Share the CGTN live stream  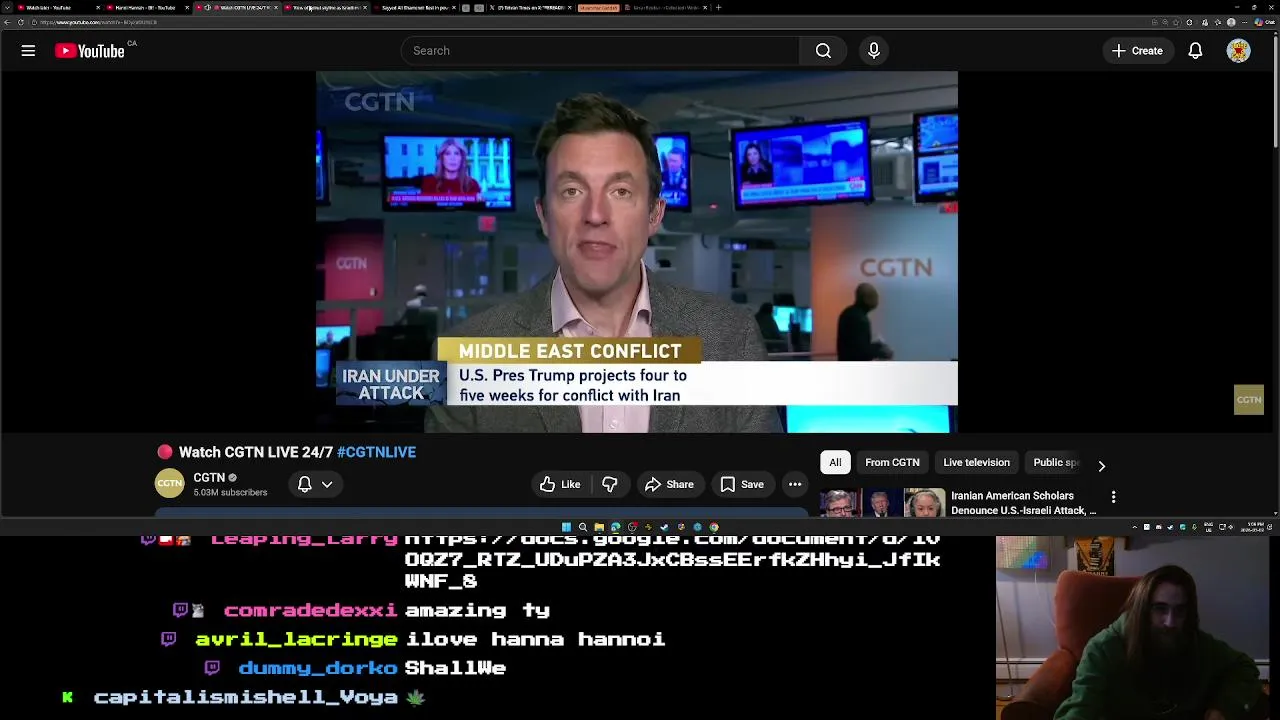(669, 484)
